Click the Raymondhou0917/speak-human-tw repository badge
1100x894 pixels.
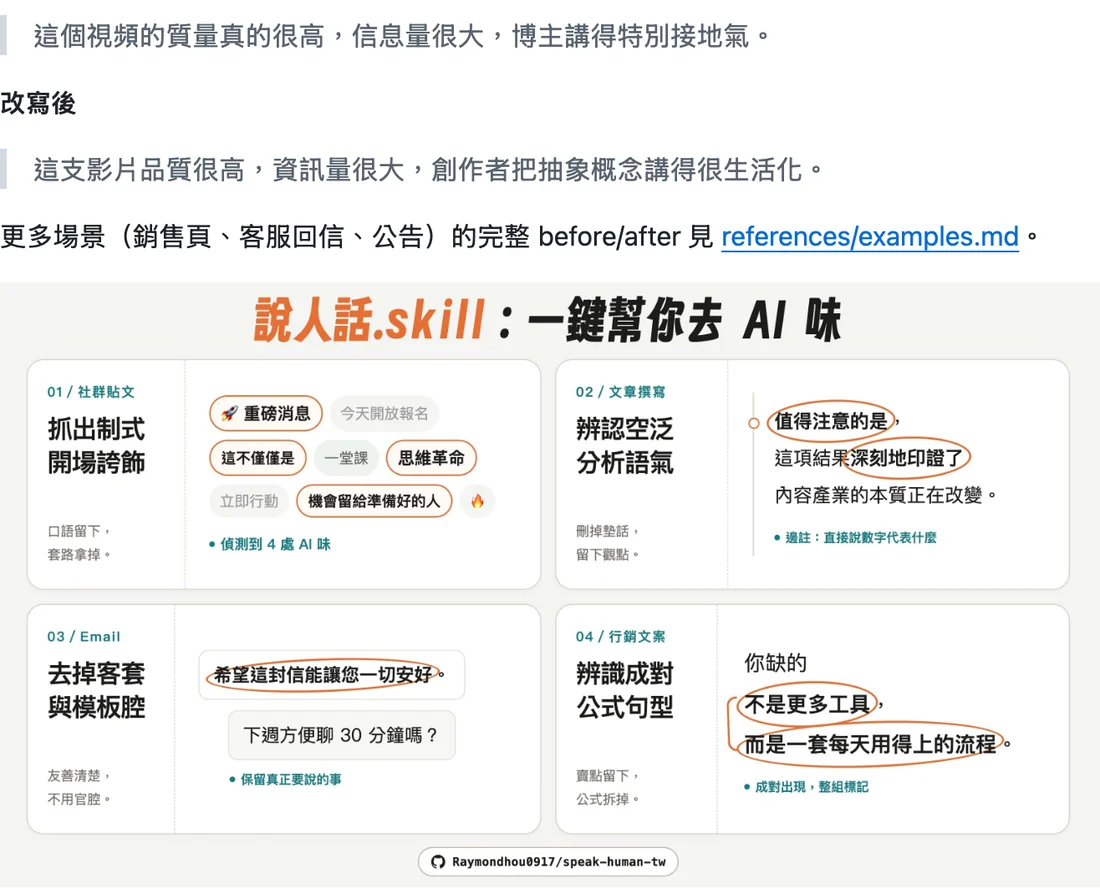[548, 862]
